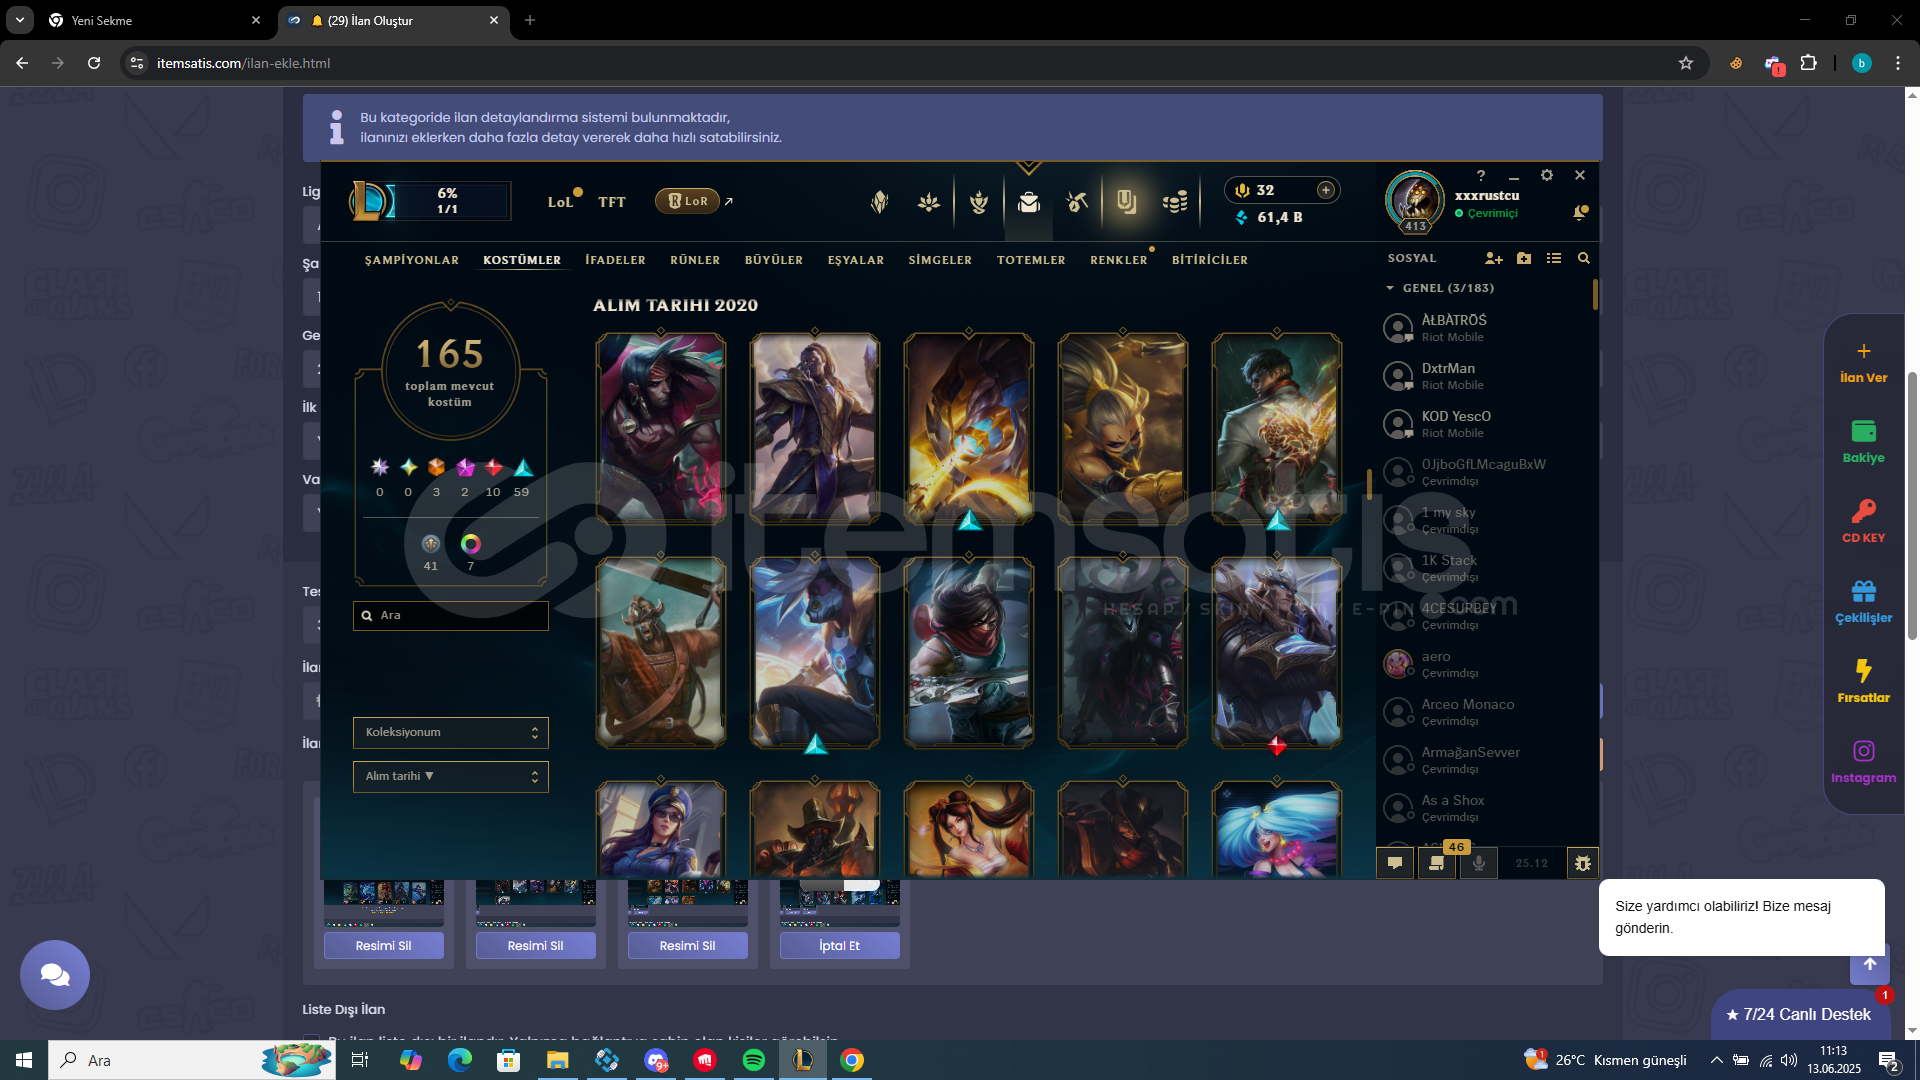Switch to TFT game mode
1920x1080 pixels.
pos(612,202)
